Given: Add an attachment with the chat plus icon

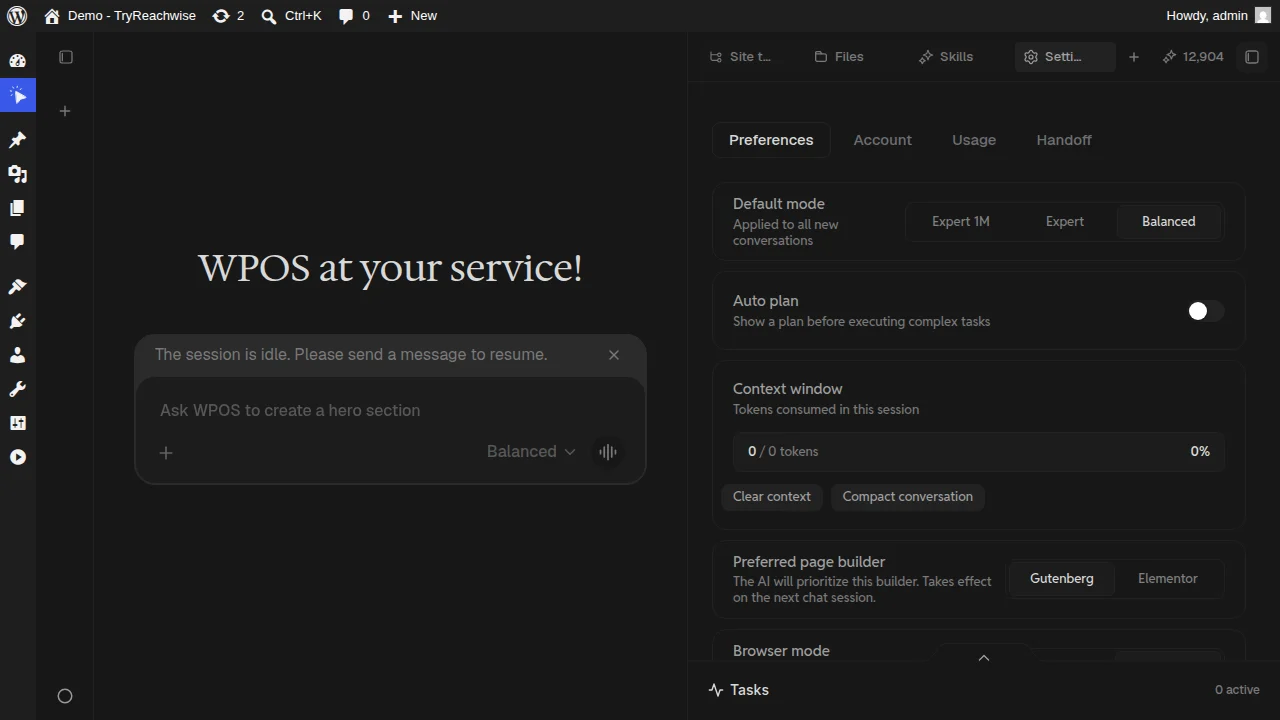Looking at the screenshot, I should [166, 453].
